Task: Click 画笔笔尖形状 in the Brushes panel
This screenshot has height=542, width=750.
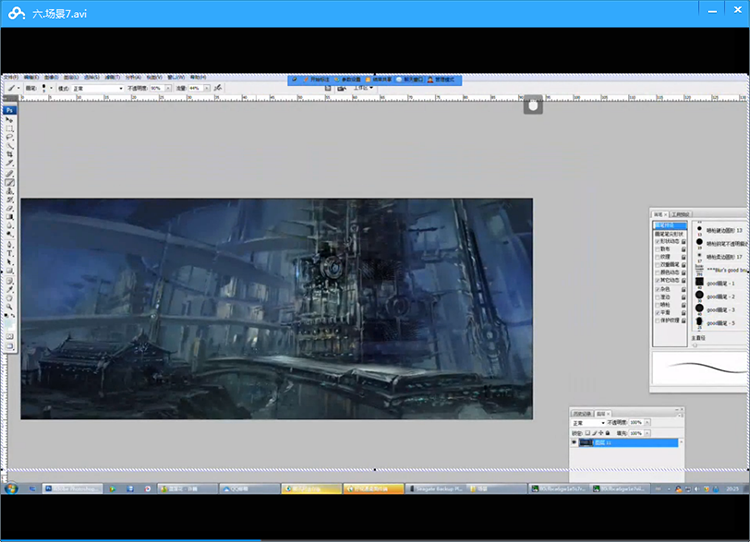Action: 670,234
